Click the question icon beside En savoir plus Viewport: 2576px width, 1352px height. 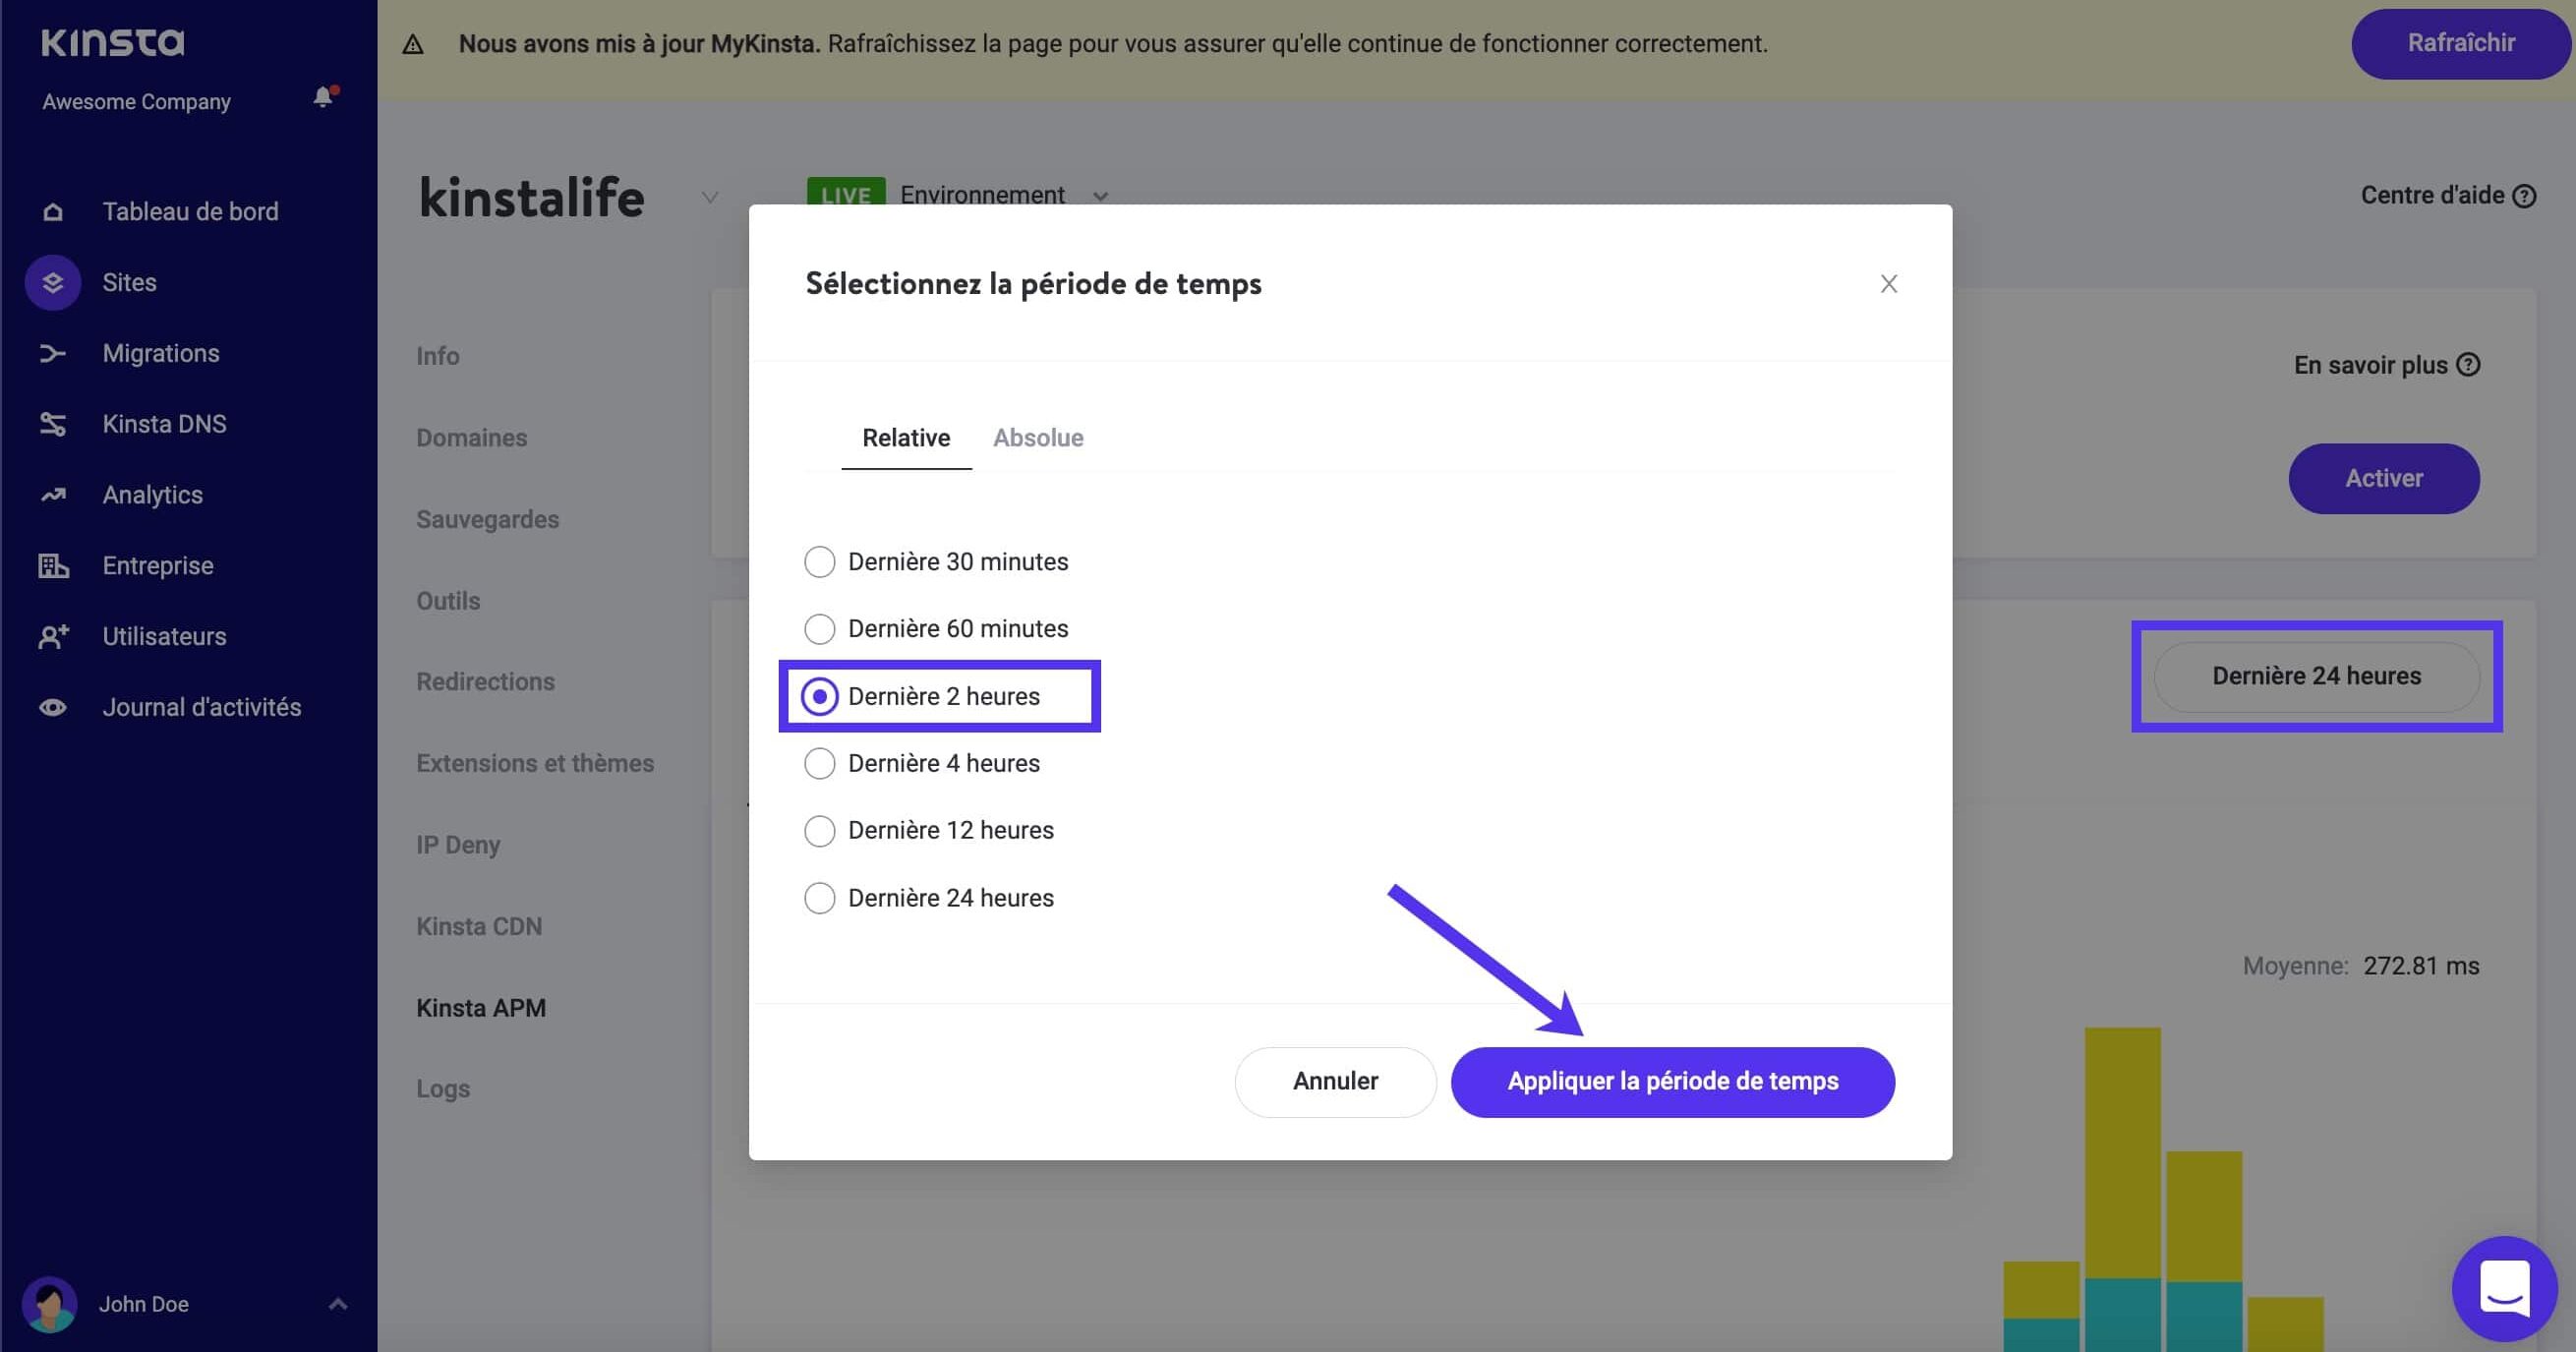[x=2468, y=365]
